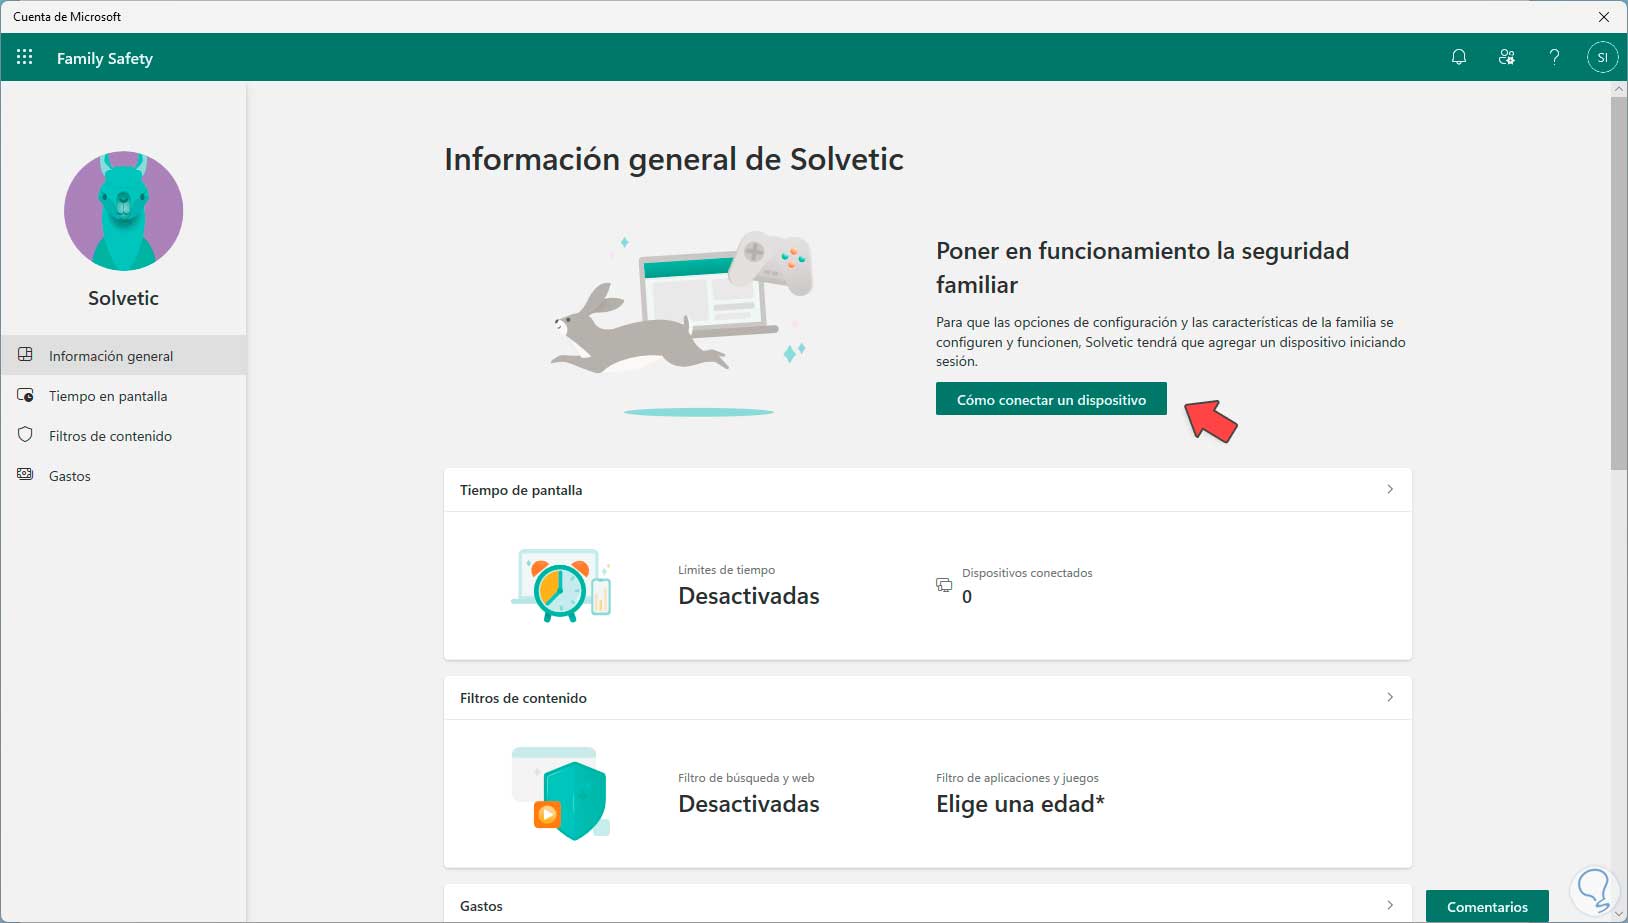Image resolution: width=1628 pixels, height=923 pixels.
Task: Click the Solvetic name under avatar
Action: (123, 298)
